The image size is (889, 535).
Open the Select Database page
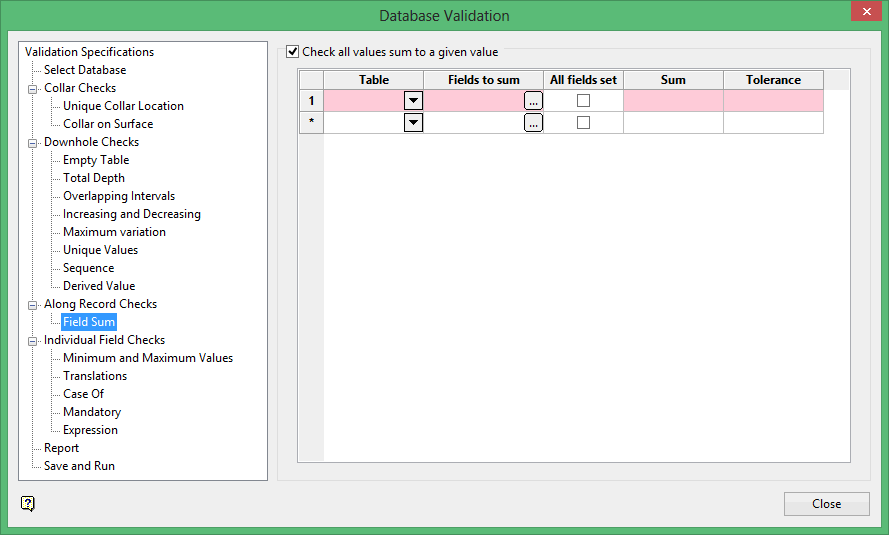[85, 70]
